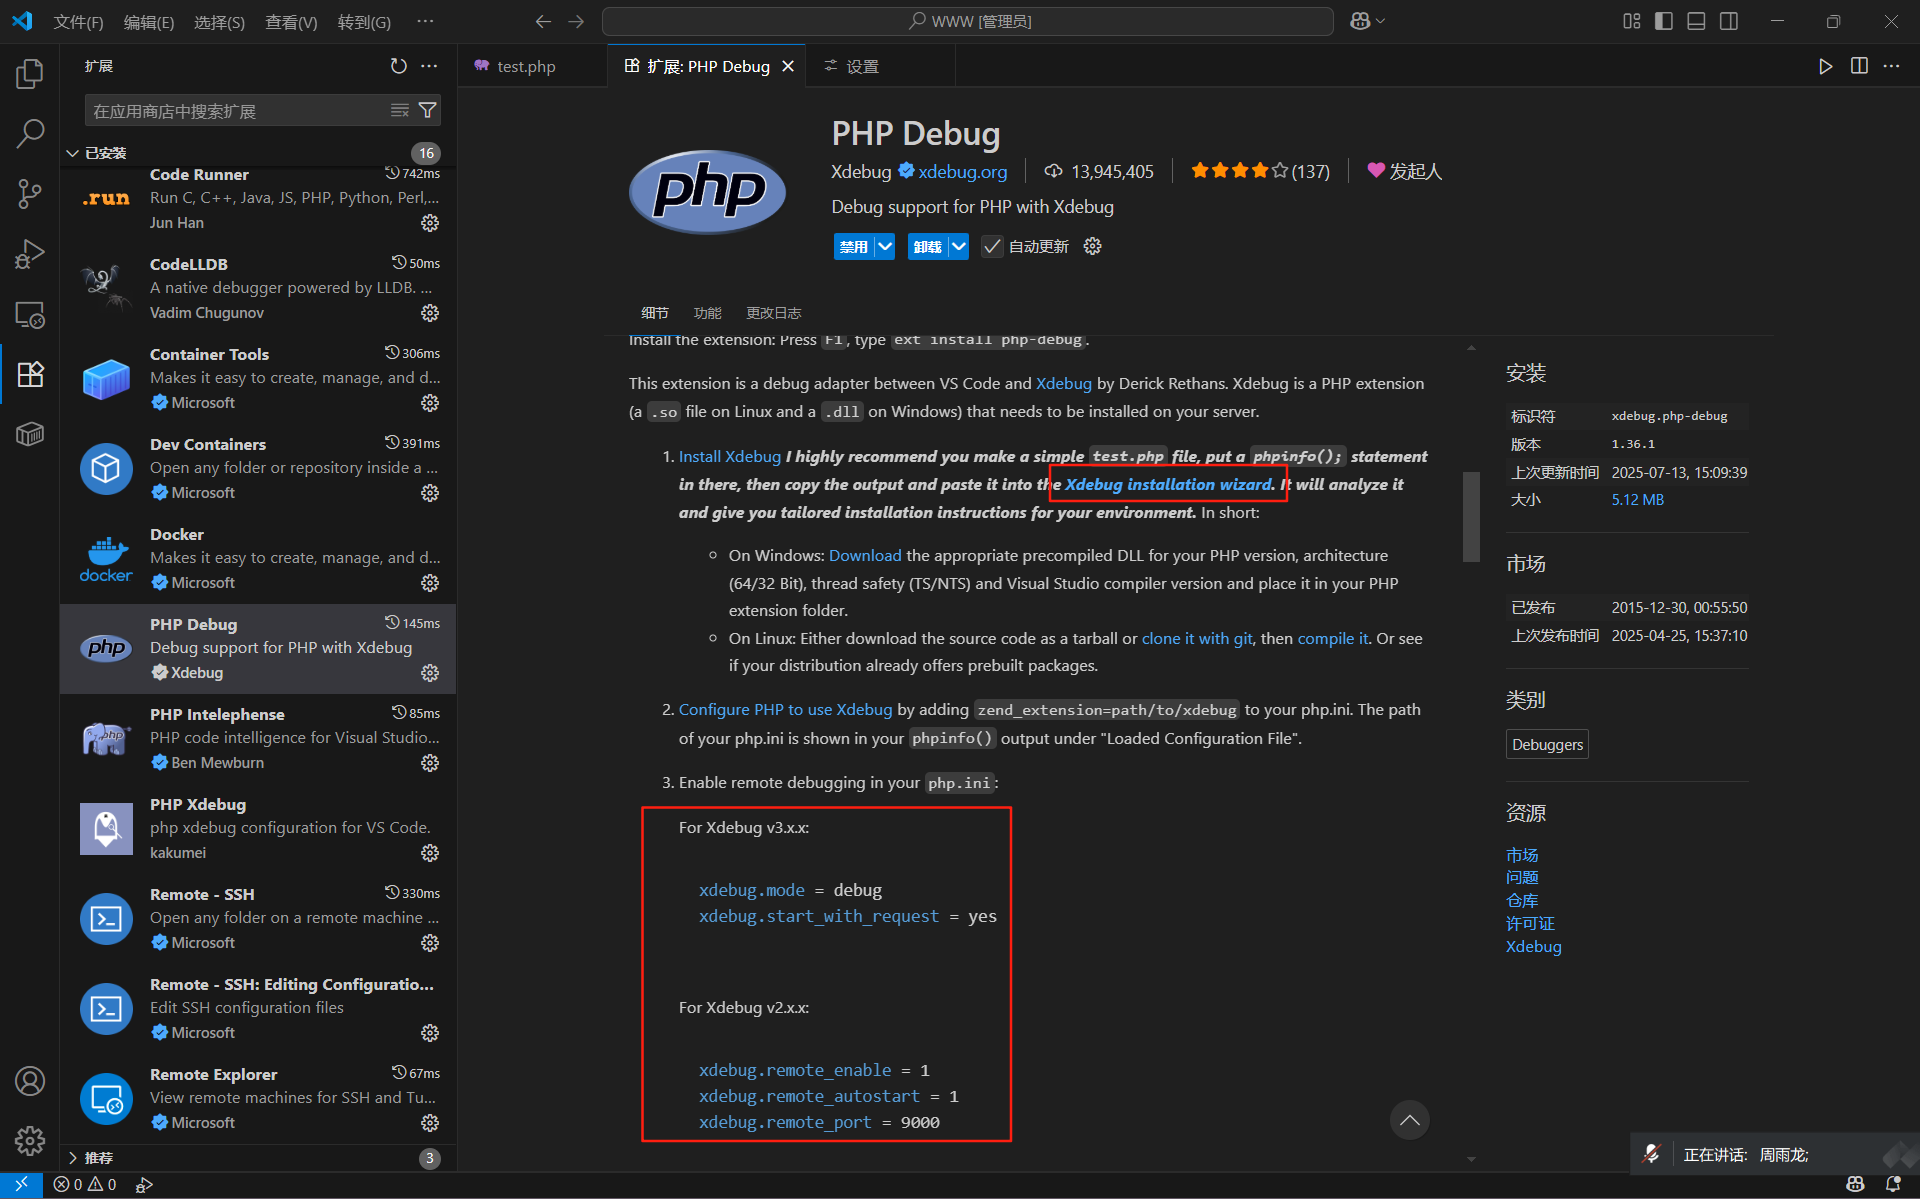Clear extensions search results icon

[x=400, y=110]
